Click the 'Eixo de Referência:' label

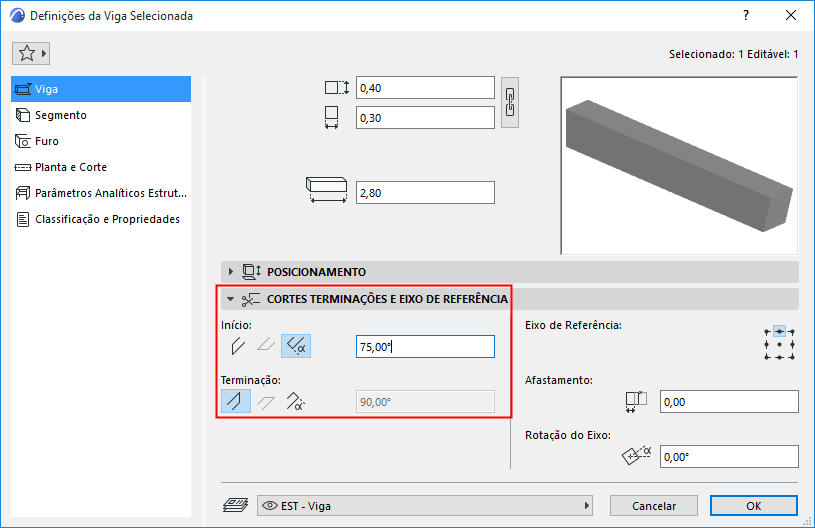click(x=573, y=325)
